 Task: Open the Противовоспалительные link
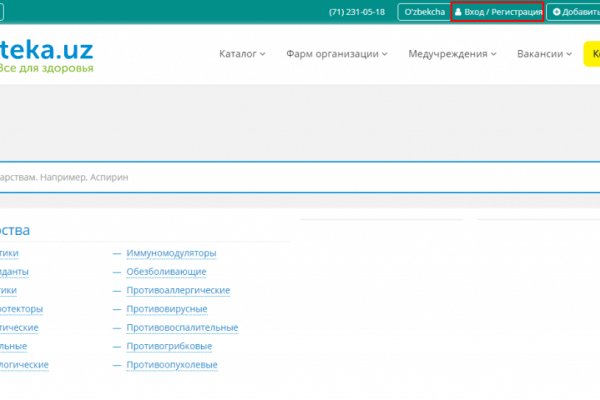pos(182,328)
